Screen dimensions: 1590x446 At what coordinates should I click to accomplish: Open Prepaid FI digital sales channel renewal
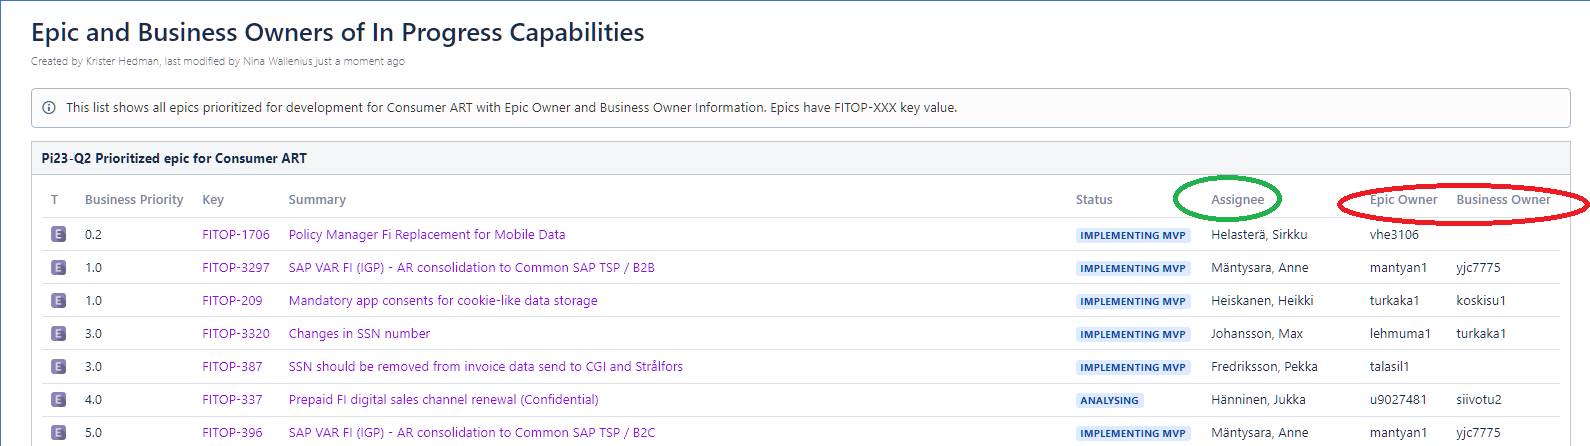pos(443,400)
